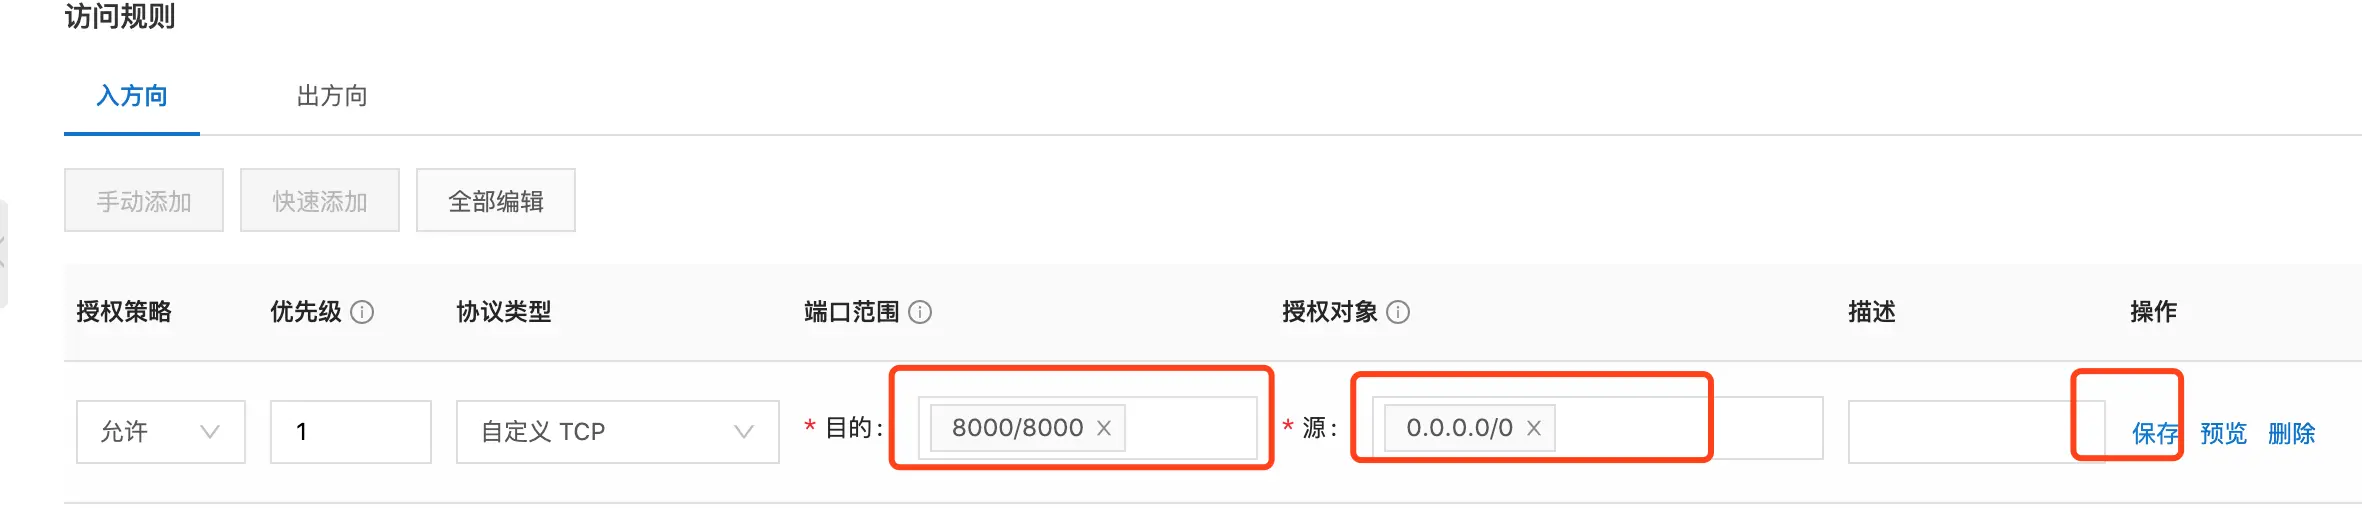Click the 删除 link

[2292, 433]
